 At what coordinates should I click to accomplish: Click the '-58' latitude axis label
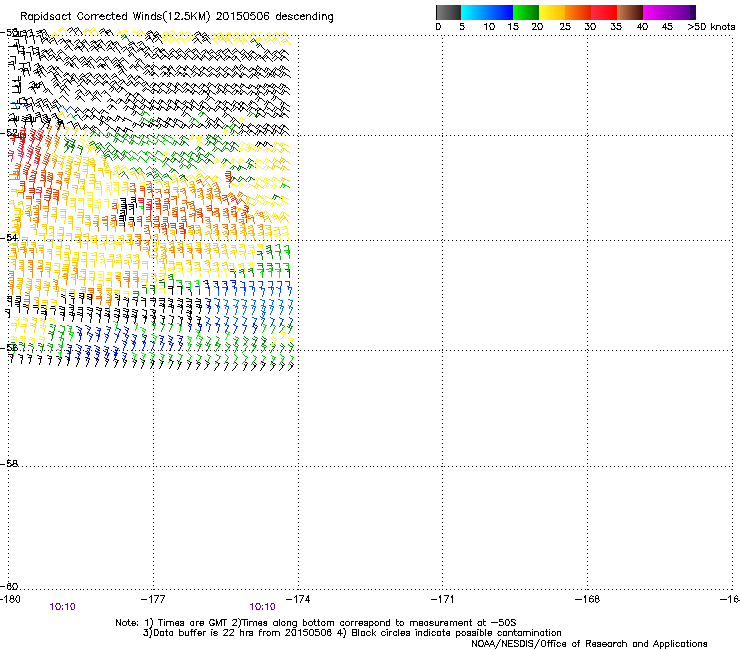[x=9, y=464]
